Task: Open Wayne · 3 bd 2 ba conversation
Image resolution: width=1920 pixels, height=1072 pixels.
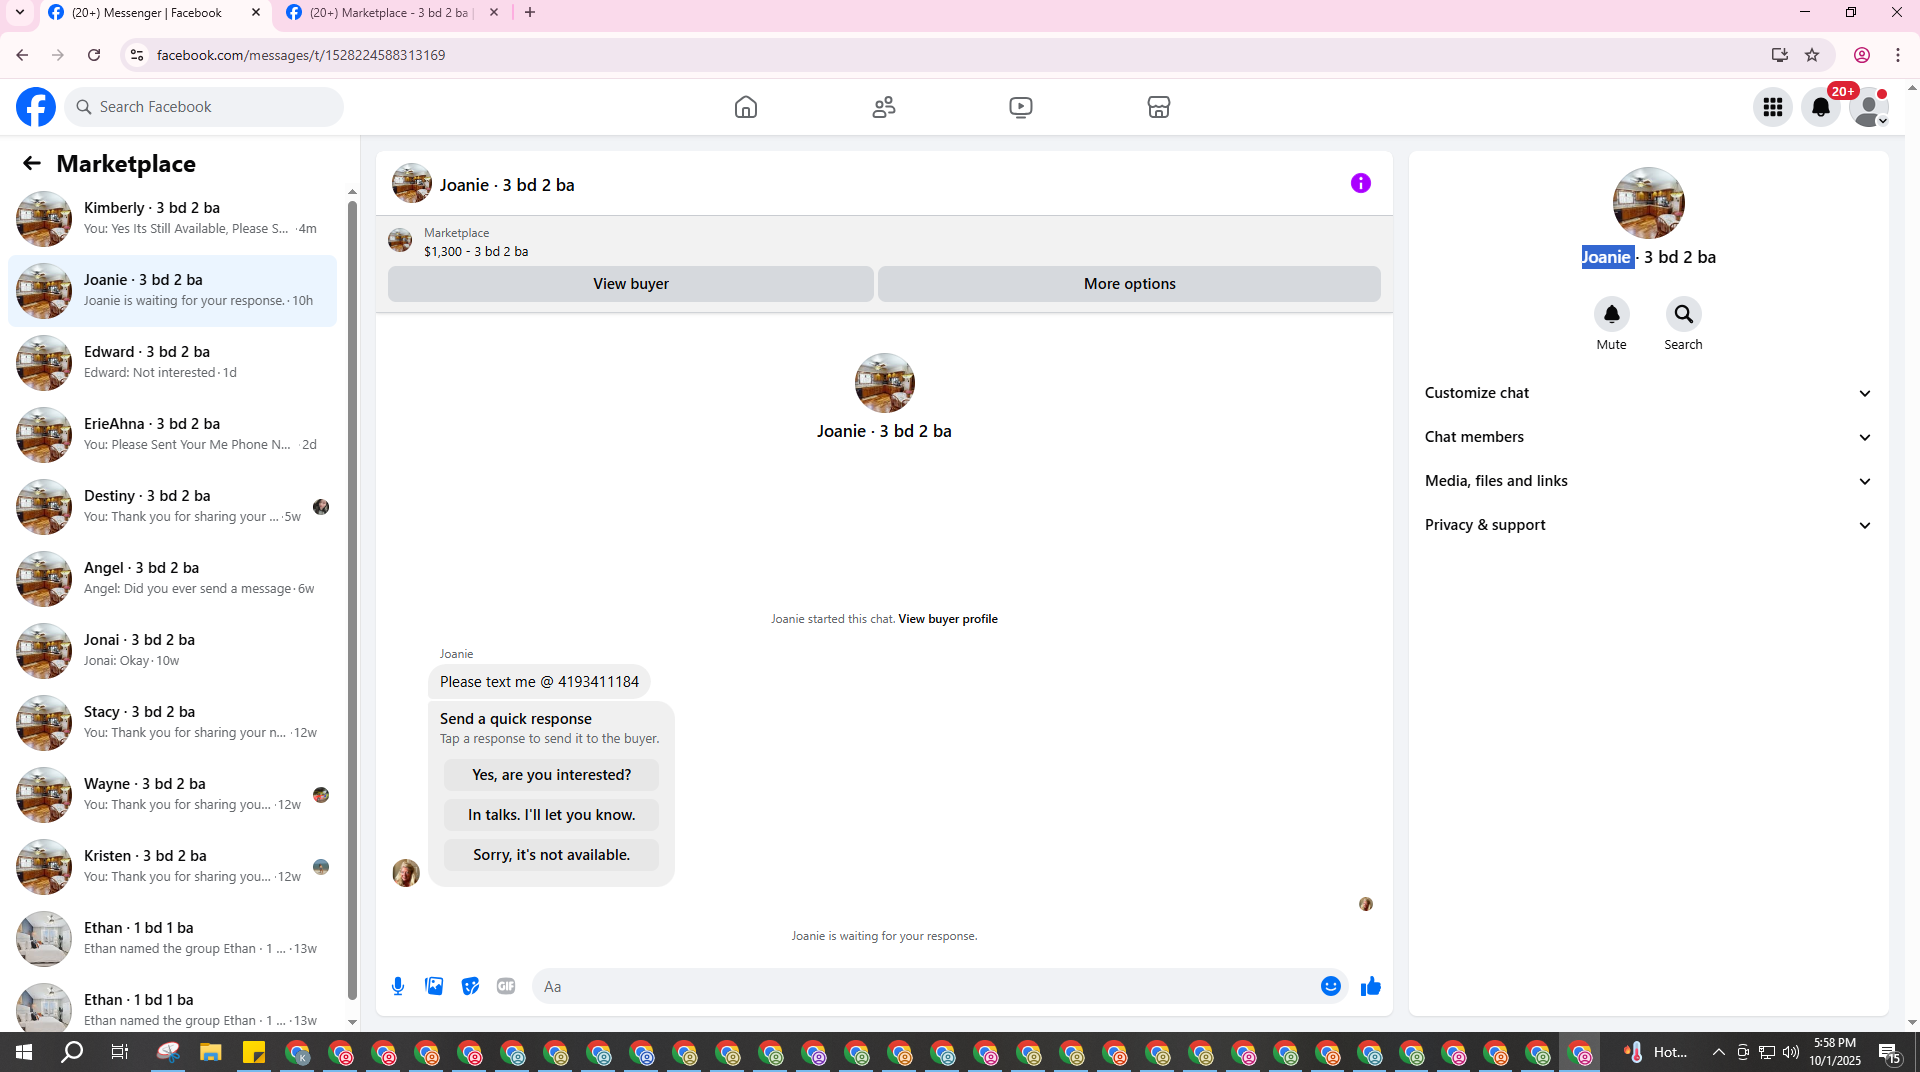Action: click(172, 795)
